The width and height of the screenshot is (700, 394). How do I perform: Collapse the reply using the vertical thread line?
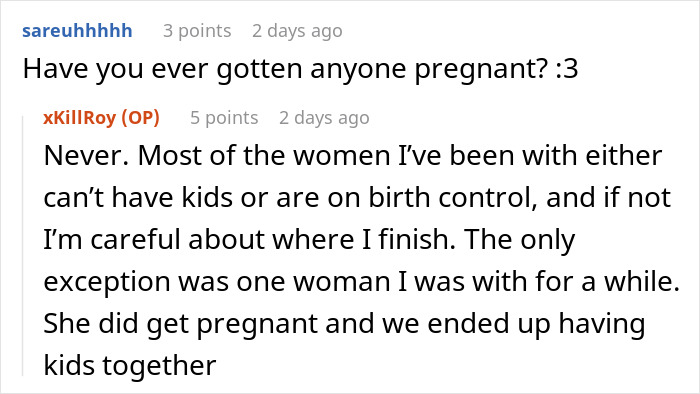[x=23, y=245]
